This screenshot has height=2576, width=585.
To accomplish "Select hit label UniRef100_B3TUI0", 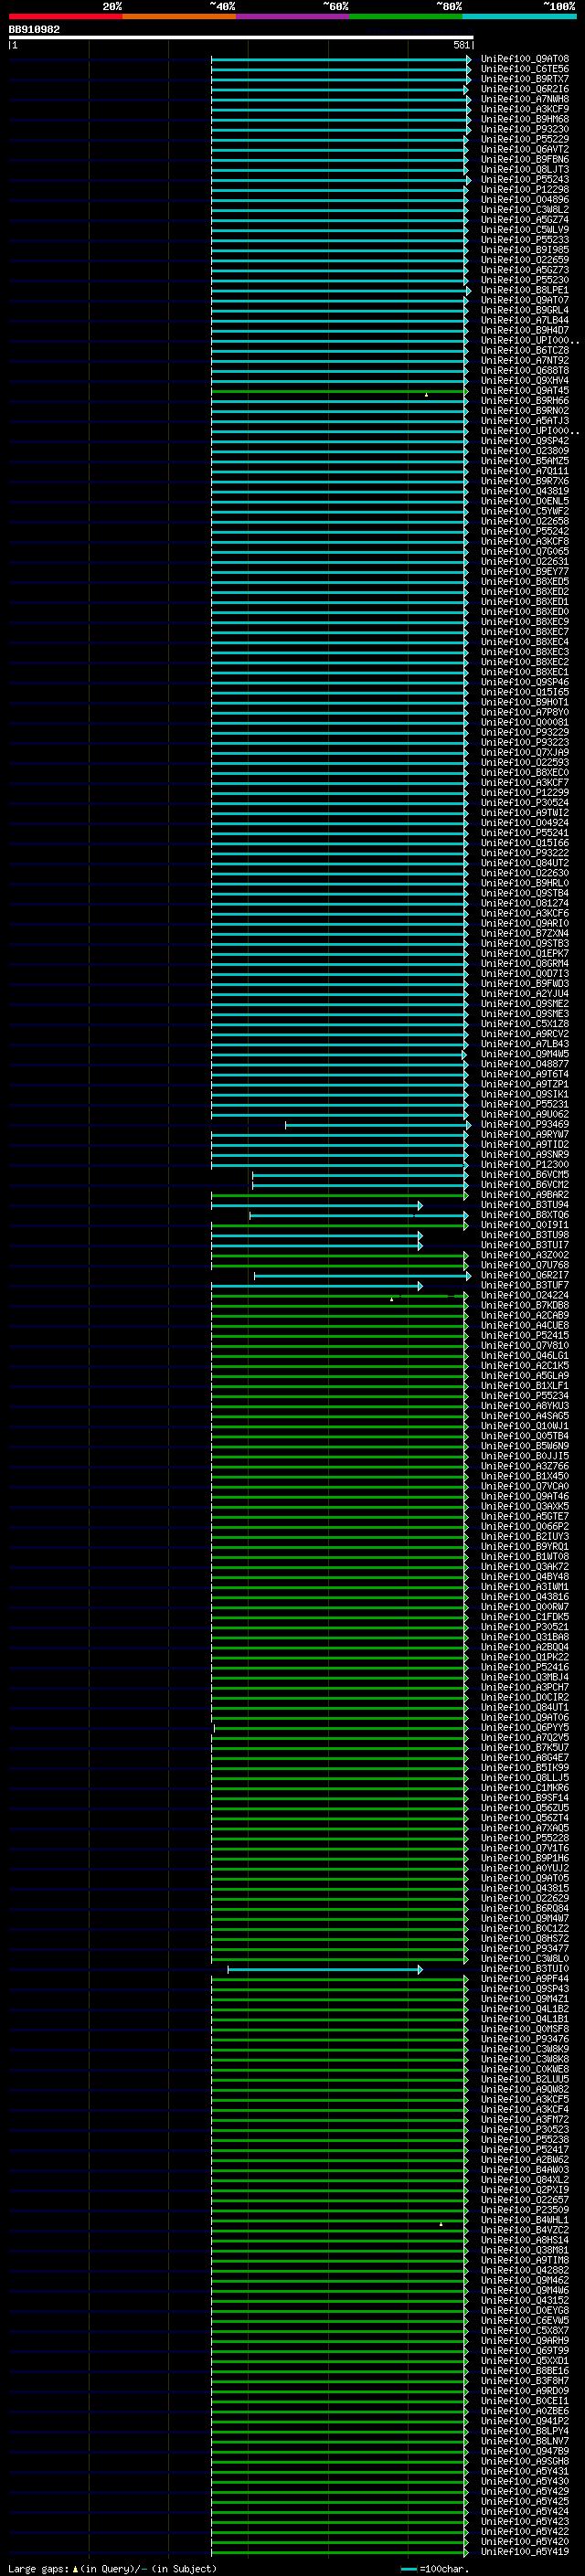I will tap(525, 1970).
